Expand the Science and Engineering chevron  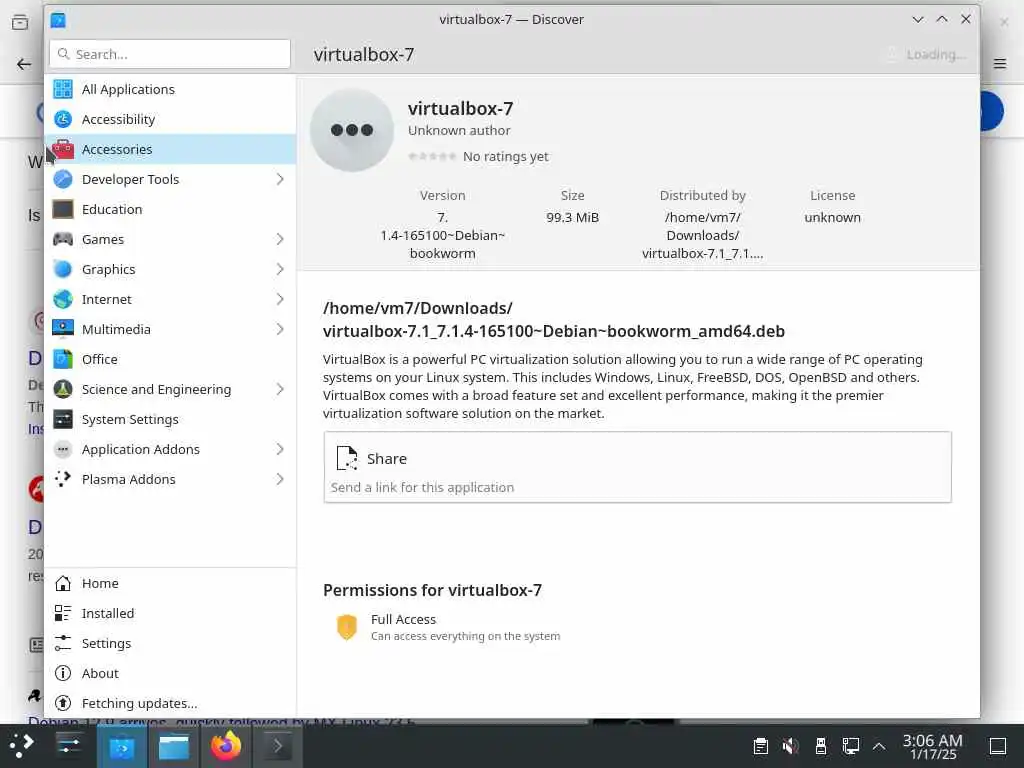click(x=280, y=389)
